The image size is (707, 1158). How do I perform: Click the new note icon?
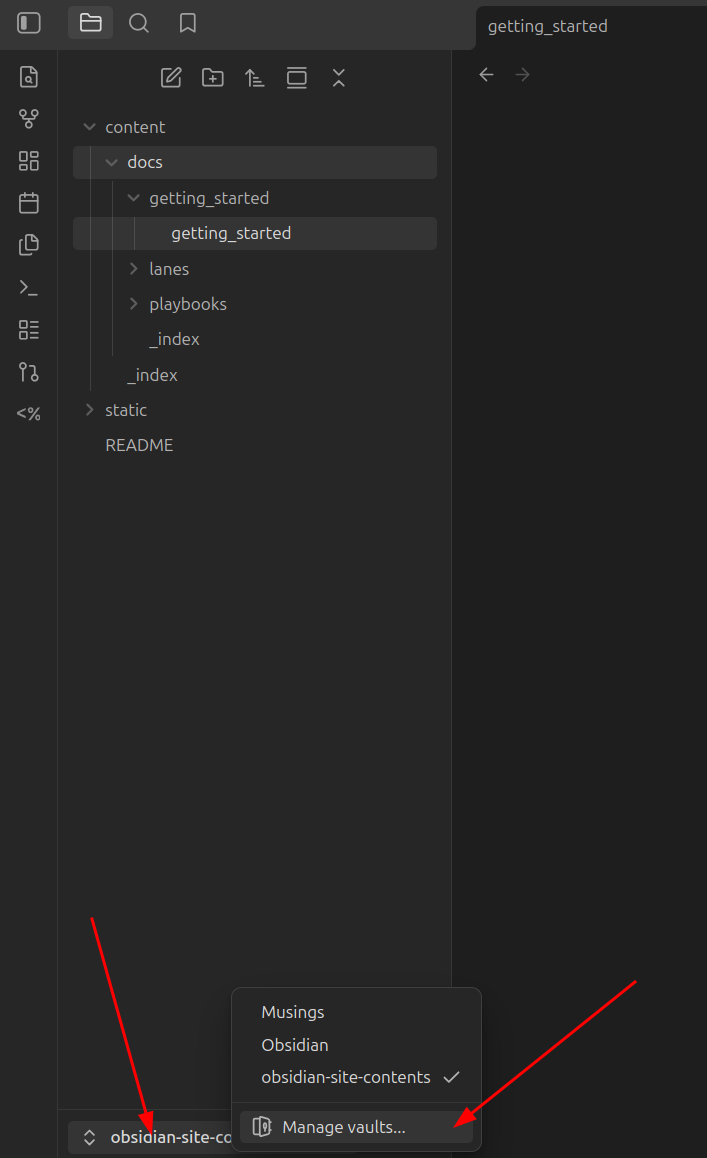click(171, 78)
